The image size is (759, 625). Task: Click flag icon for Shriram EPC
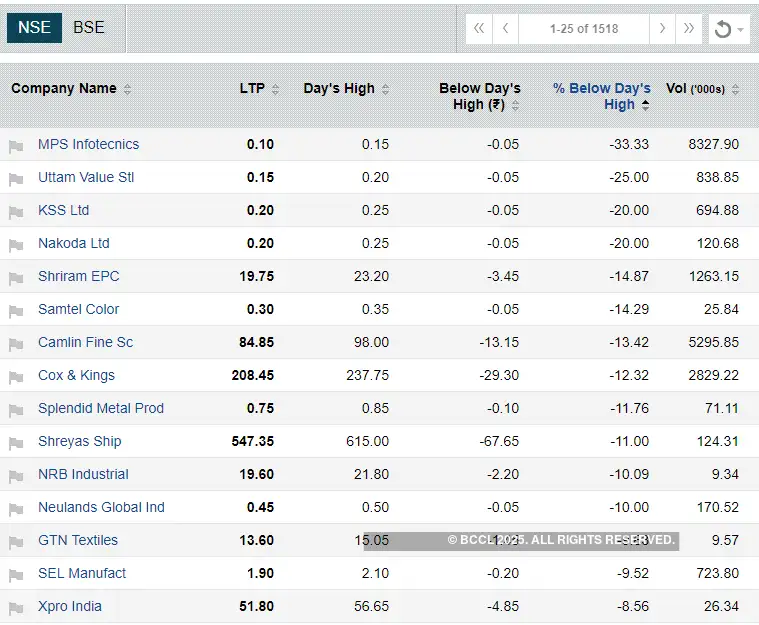pyautogui.click(x=16, y=277)
